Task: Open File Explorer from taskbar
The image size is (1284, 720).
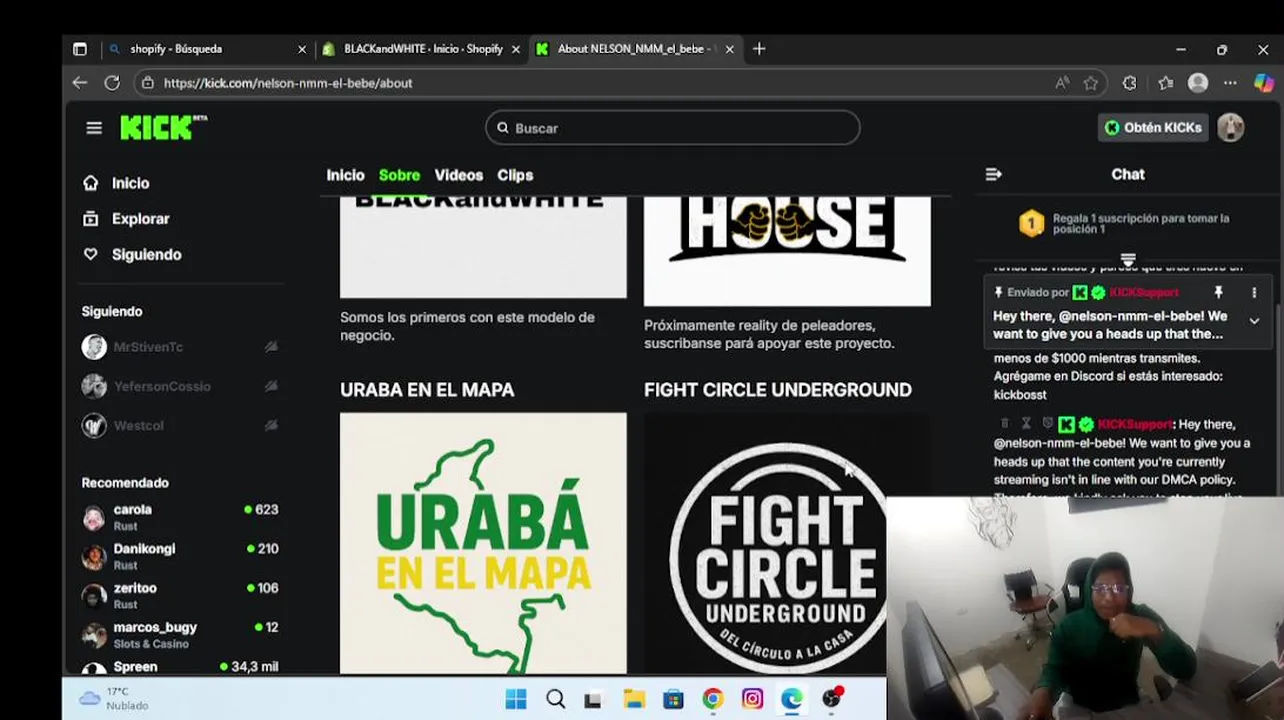Action: pyautogui.click(x=634, y=699)
